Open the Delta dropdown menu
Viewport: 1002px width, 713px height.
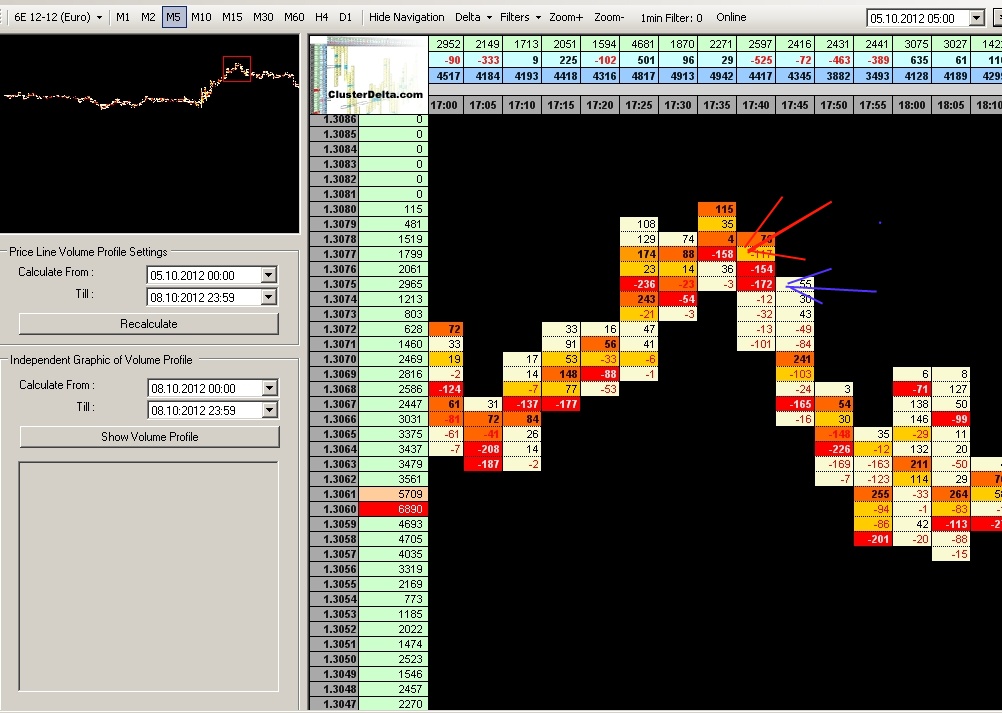[474, 17]
